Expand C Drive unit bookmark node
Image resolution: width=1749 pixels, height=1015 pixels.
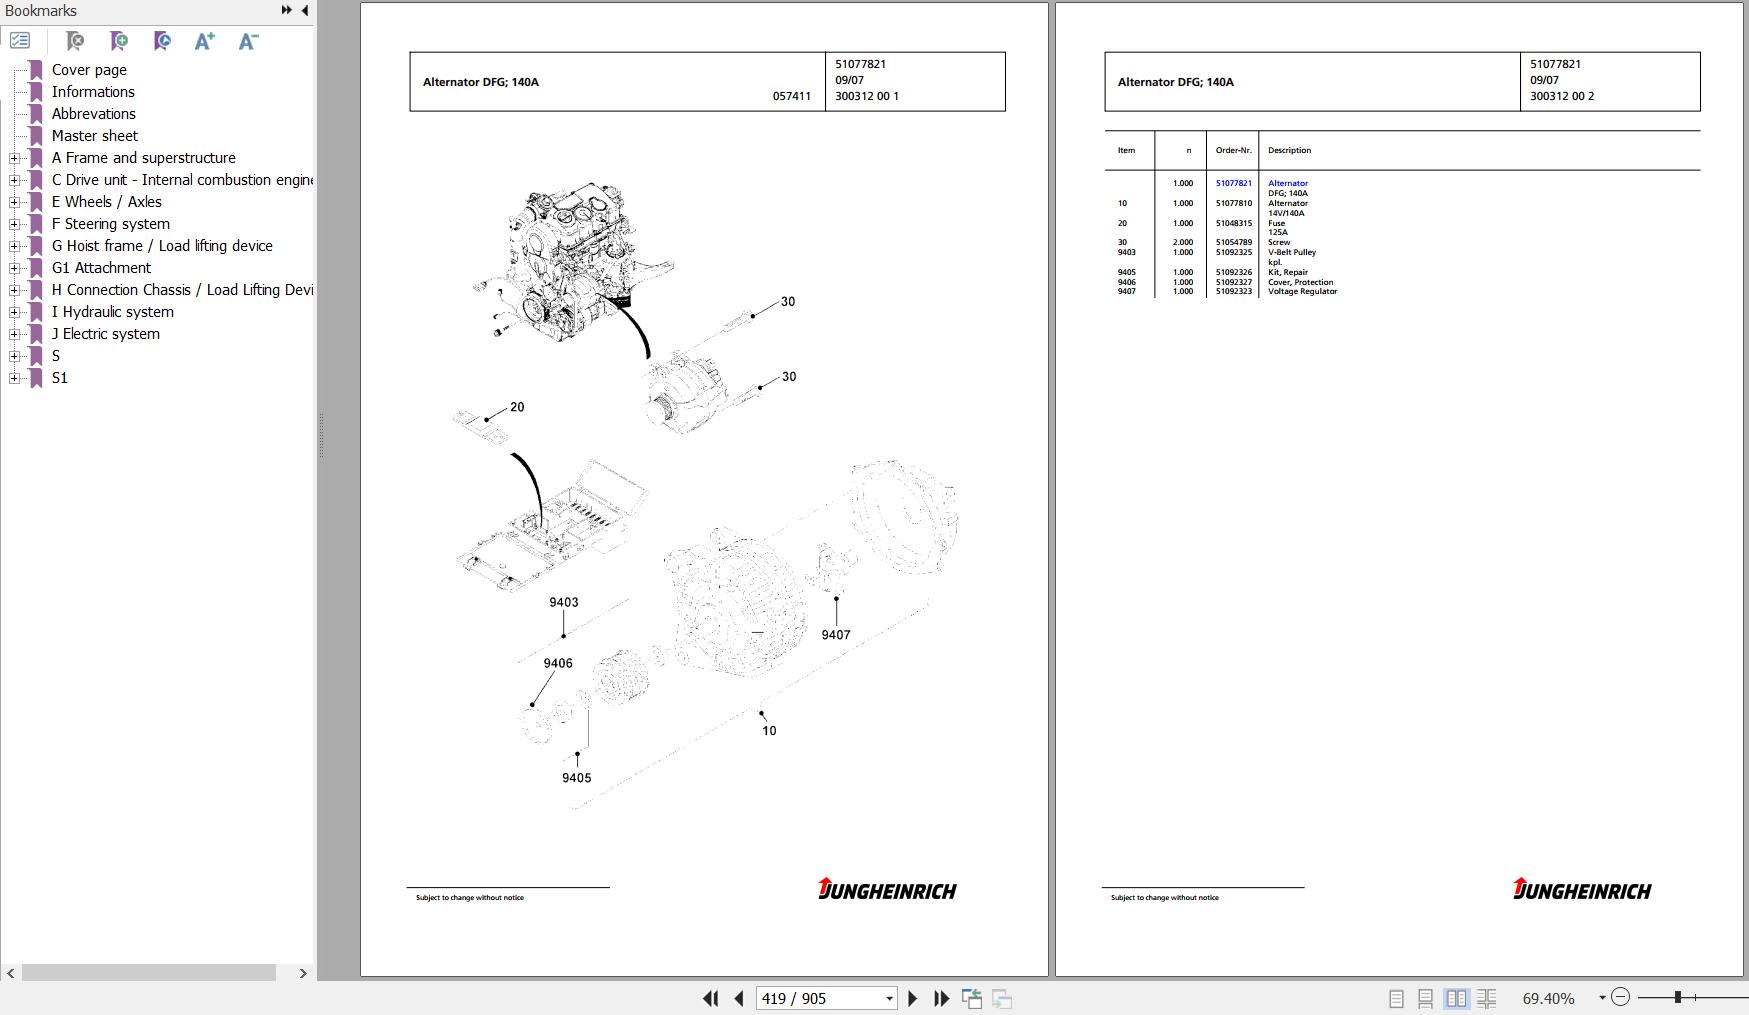(14, 180)
